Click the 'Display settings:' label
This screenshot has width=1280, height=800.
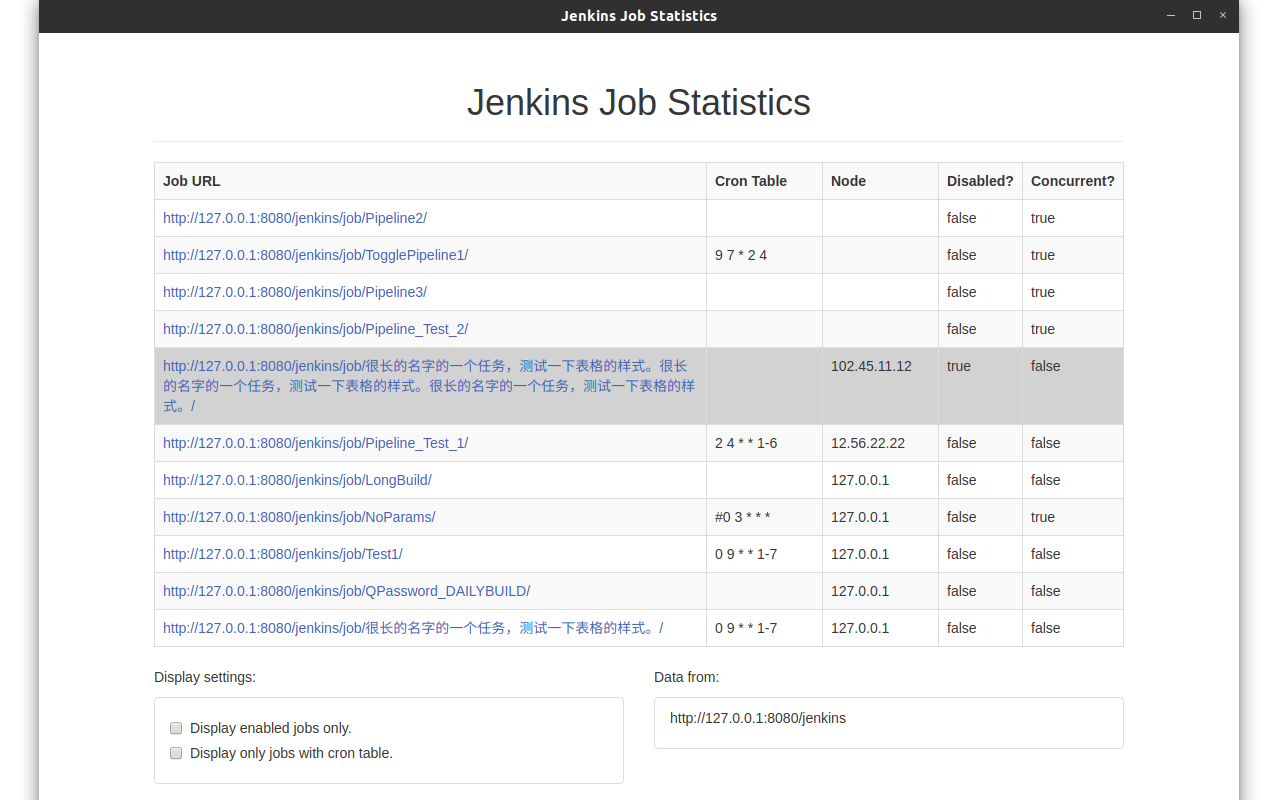[x=205, y=677]
